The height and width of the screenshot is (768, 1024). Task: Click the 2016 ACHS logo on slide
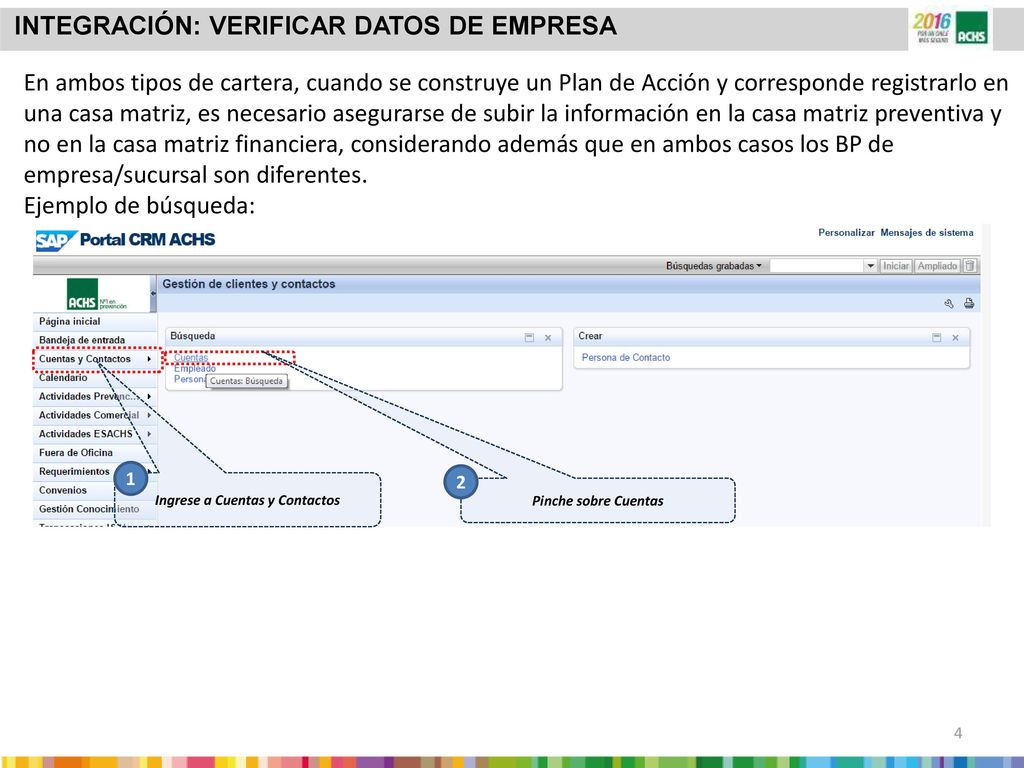pos(951,29)
